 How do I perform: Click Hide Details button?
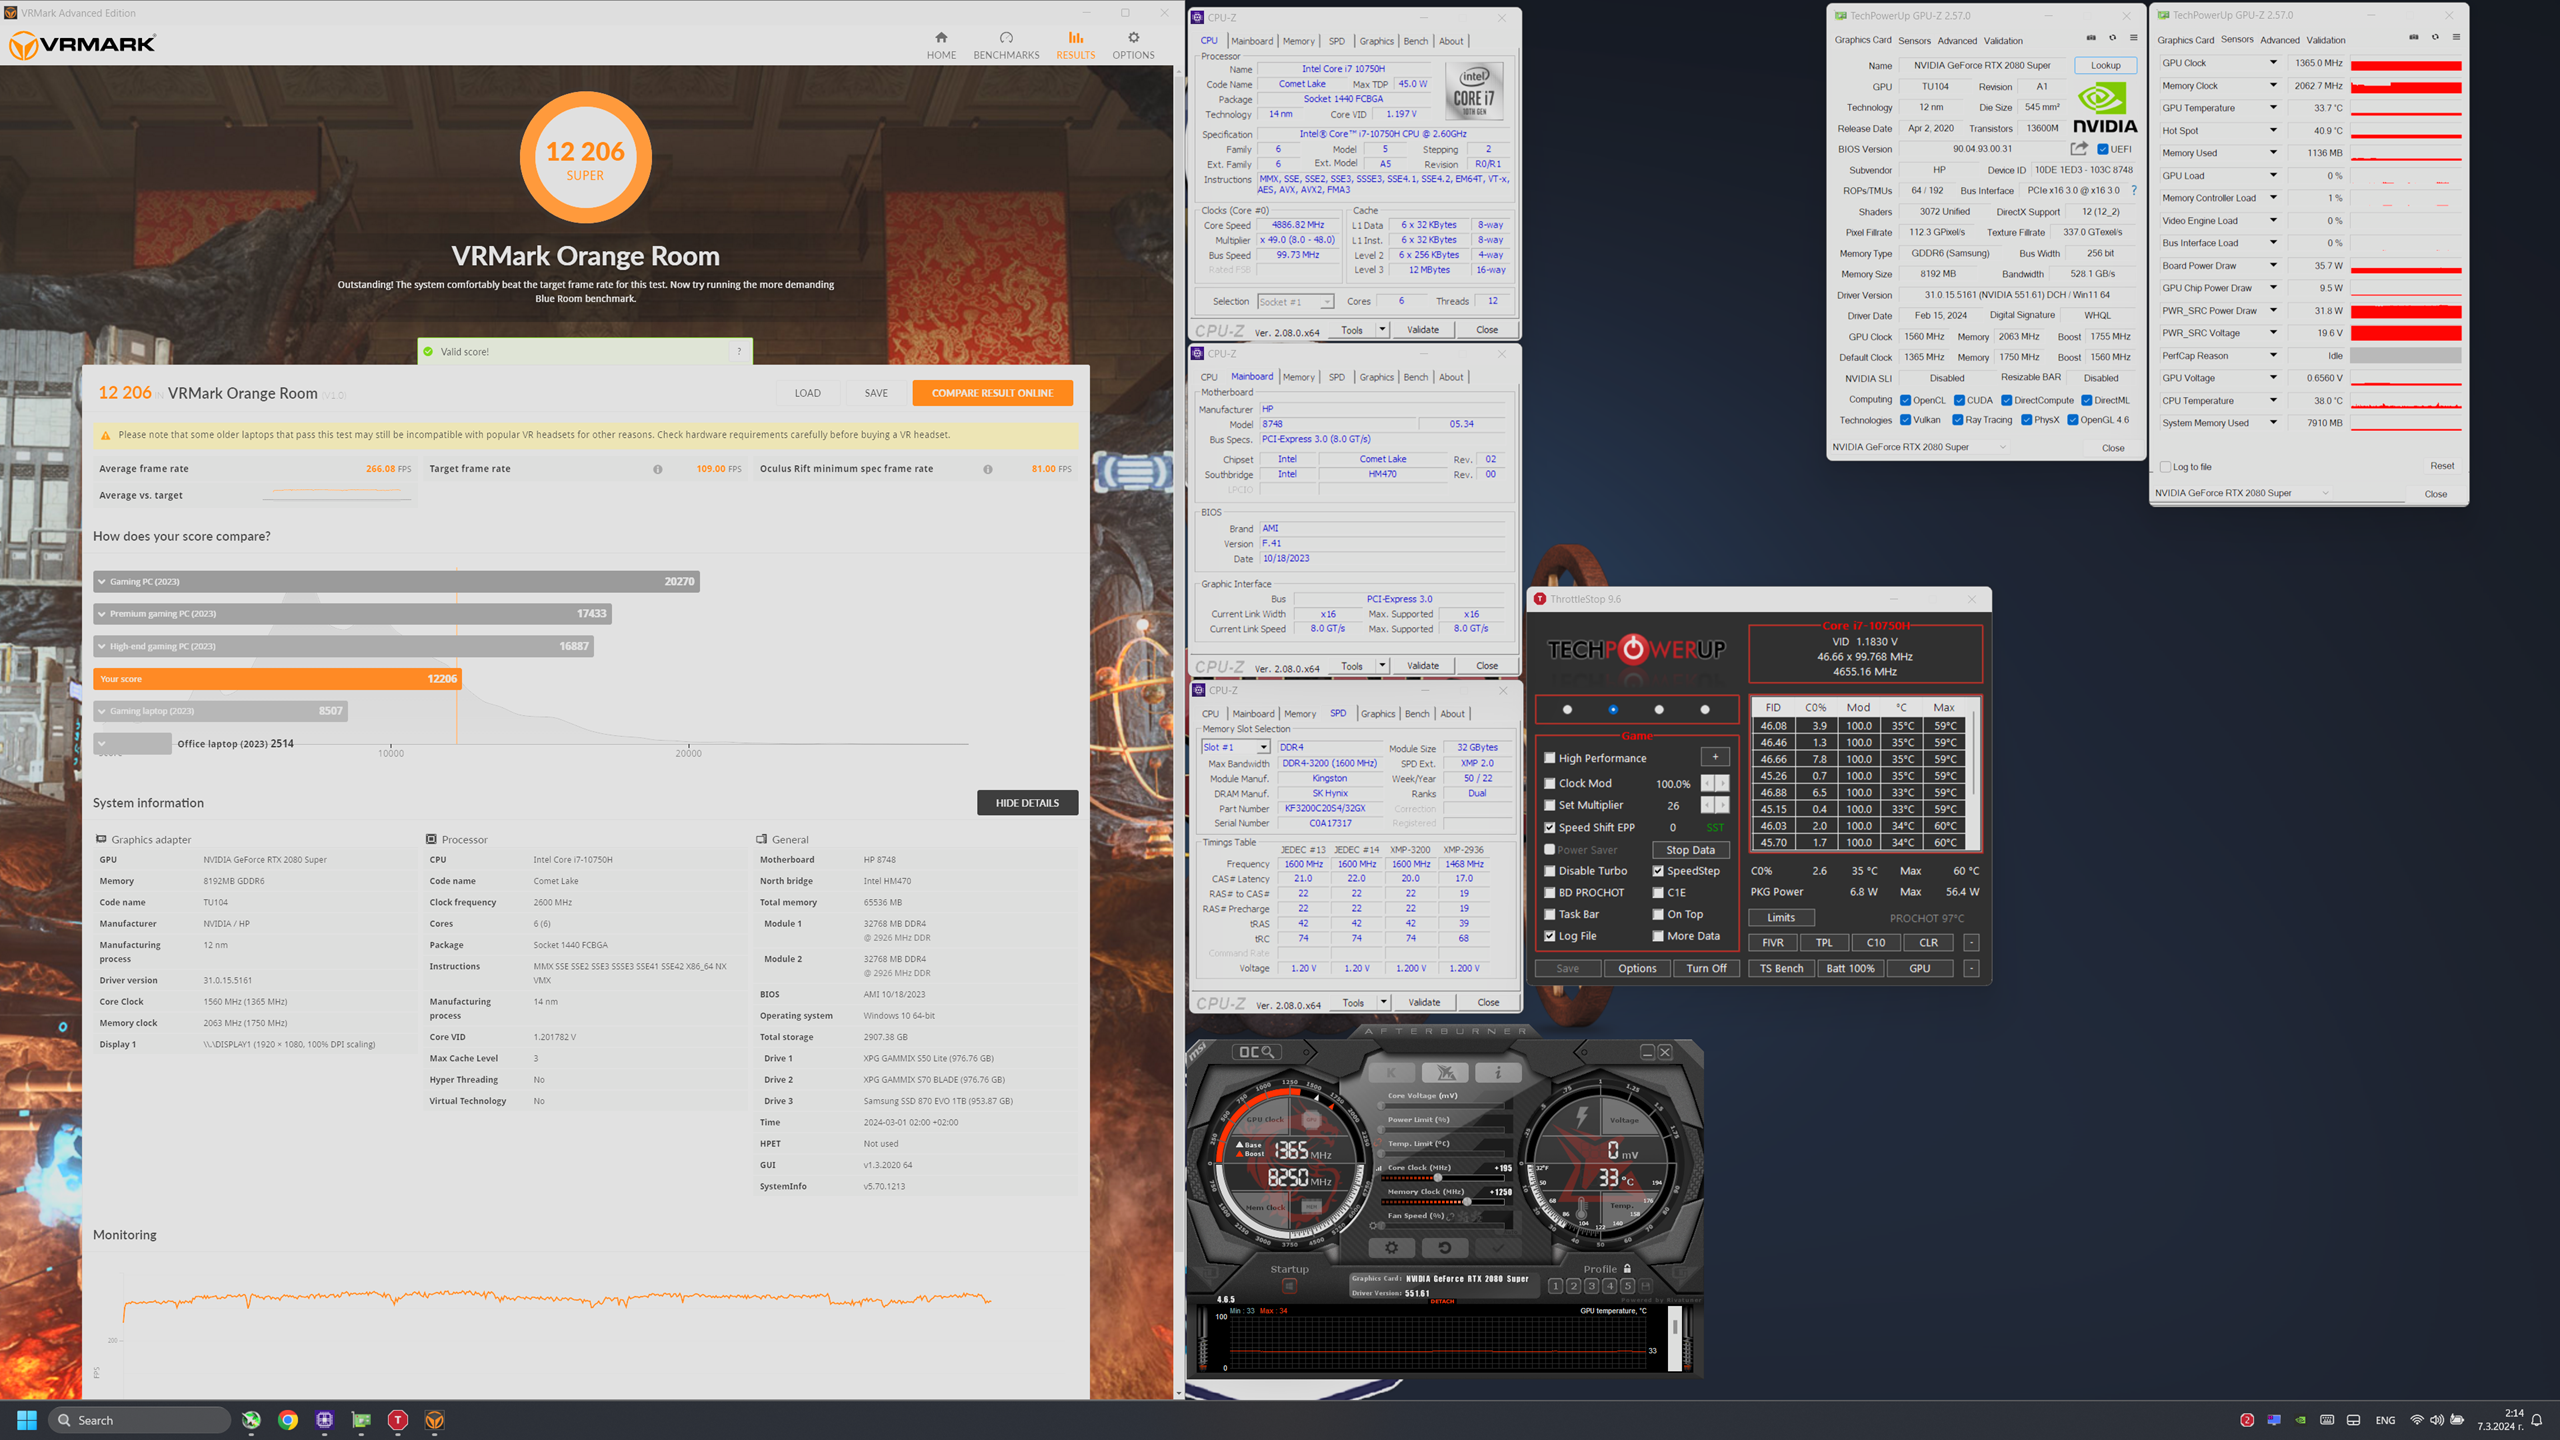[x=1027, y=803]
